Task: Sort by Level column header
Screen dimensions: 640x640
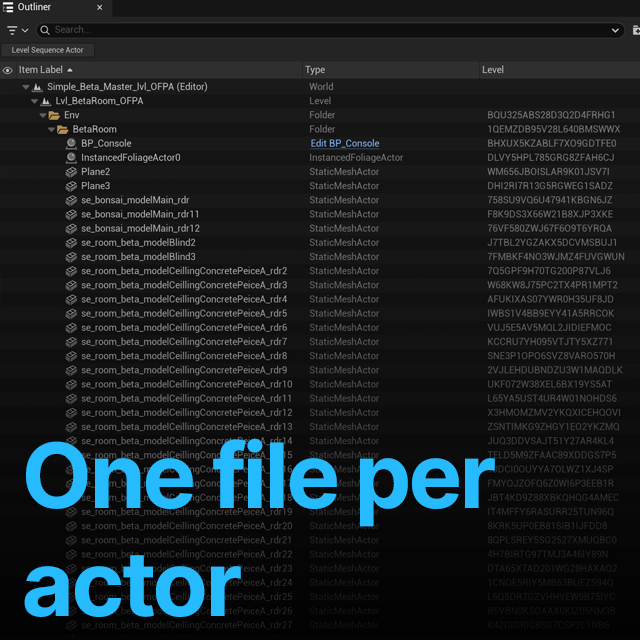Action: point(493,70)
